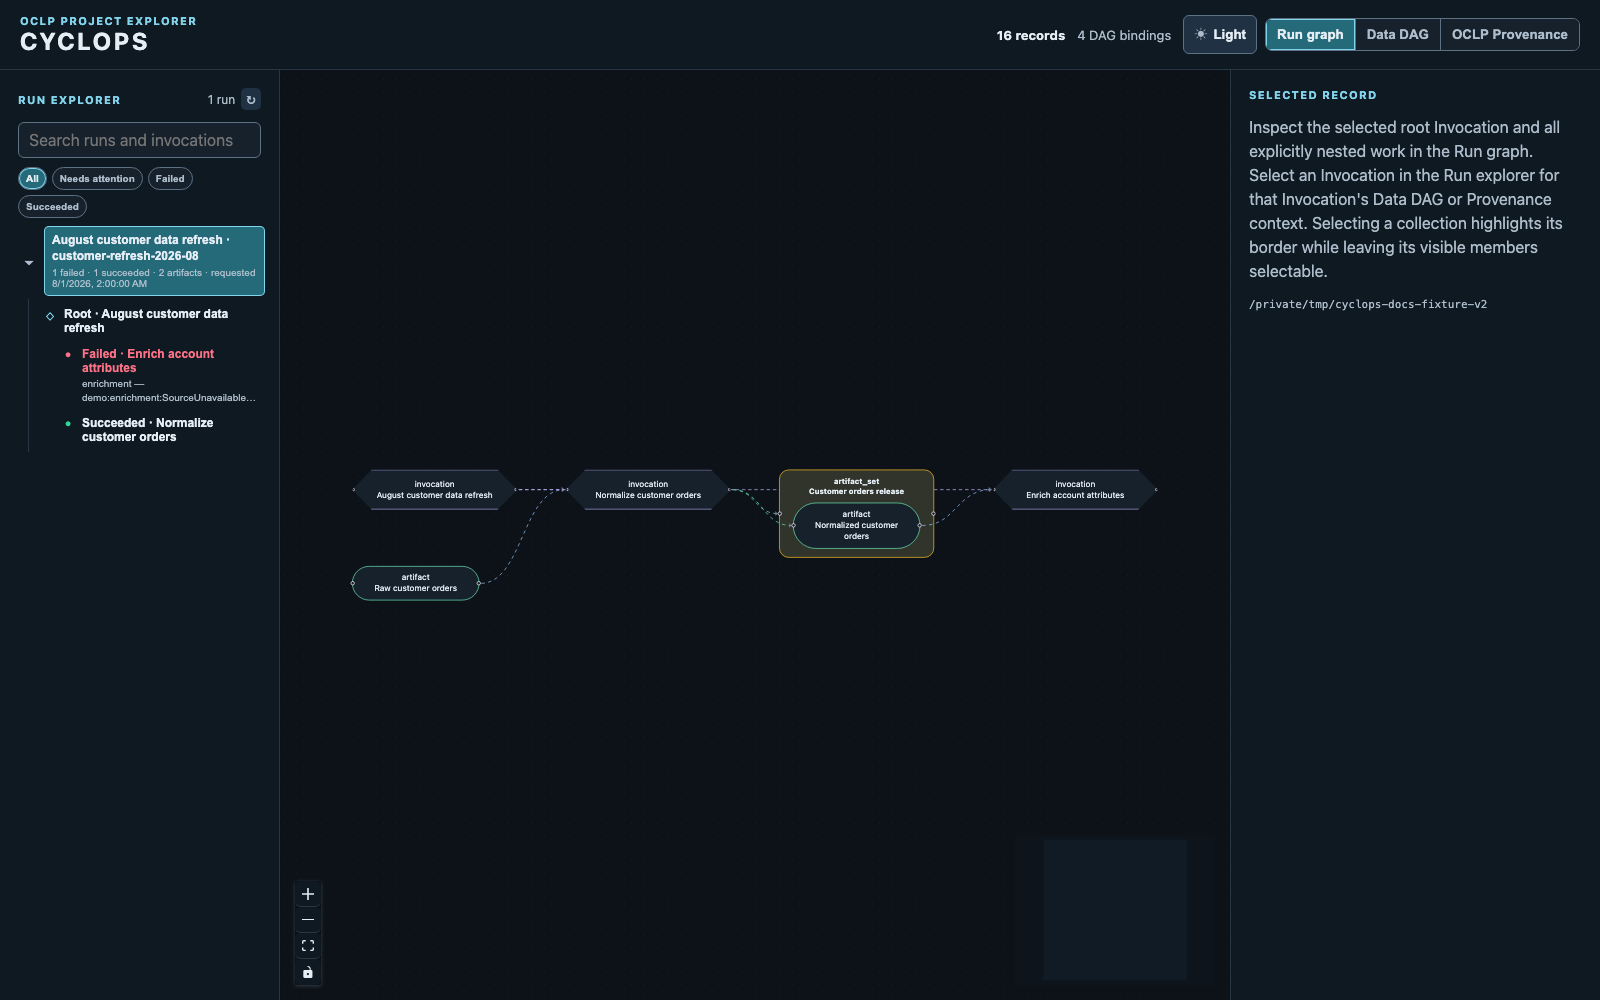This screenshot has height=1000, width=1600.
Task: Click the Normalize customer orders invocation node
Action: click(648, 490)
